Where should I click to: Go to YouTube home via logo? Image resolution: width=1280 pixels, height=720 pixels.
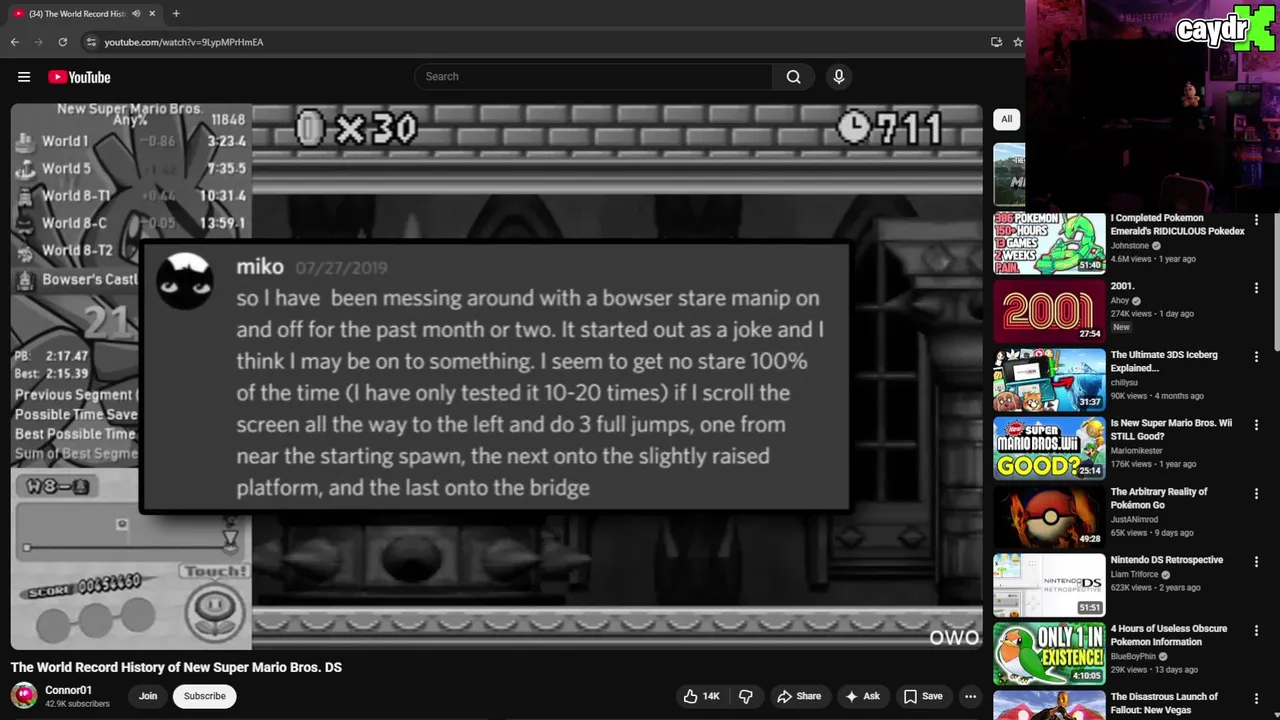click(x=79, y=77)
